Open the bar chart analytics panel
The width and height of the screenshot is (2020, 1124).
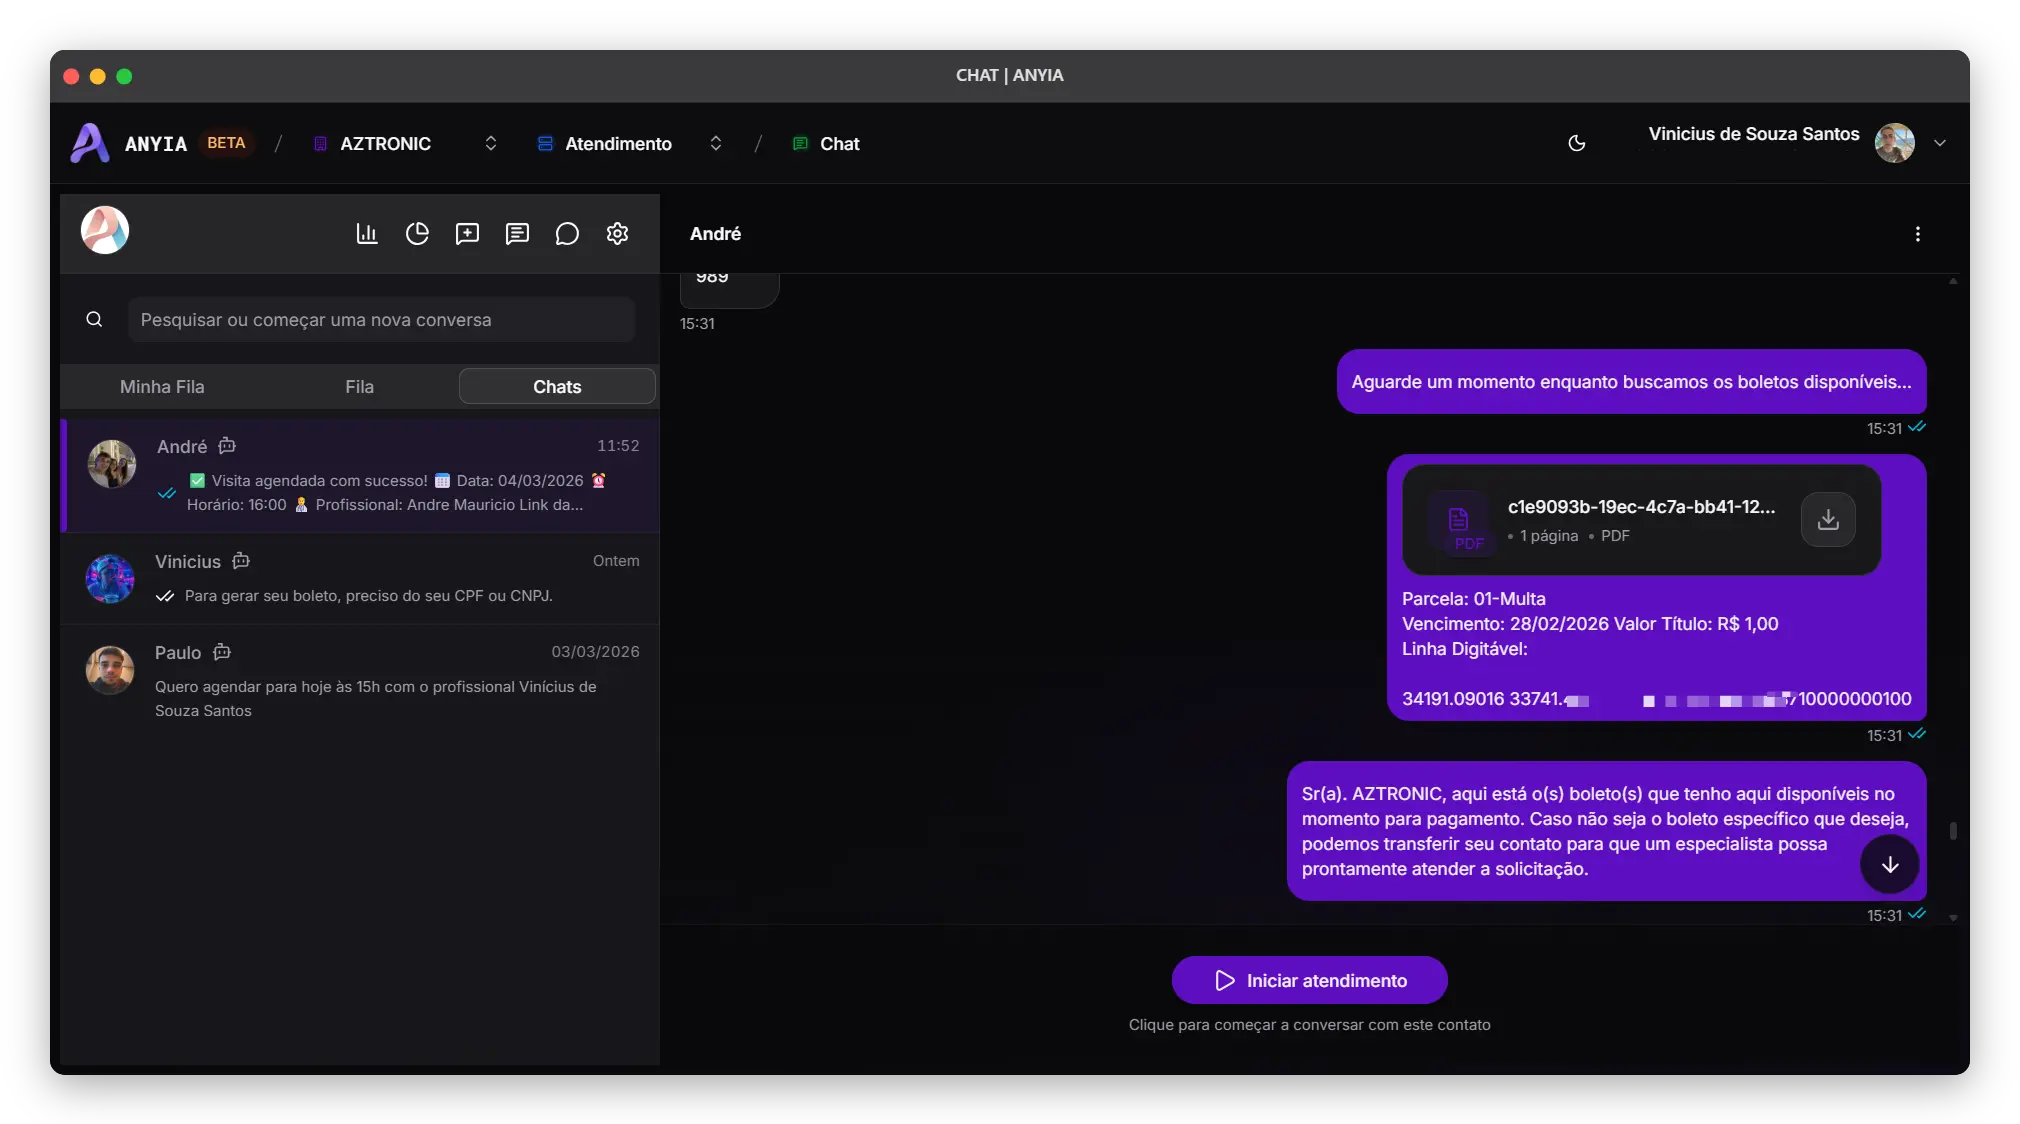click(x=366, y=233)
